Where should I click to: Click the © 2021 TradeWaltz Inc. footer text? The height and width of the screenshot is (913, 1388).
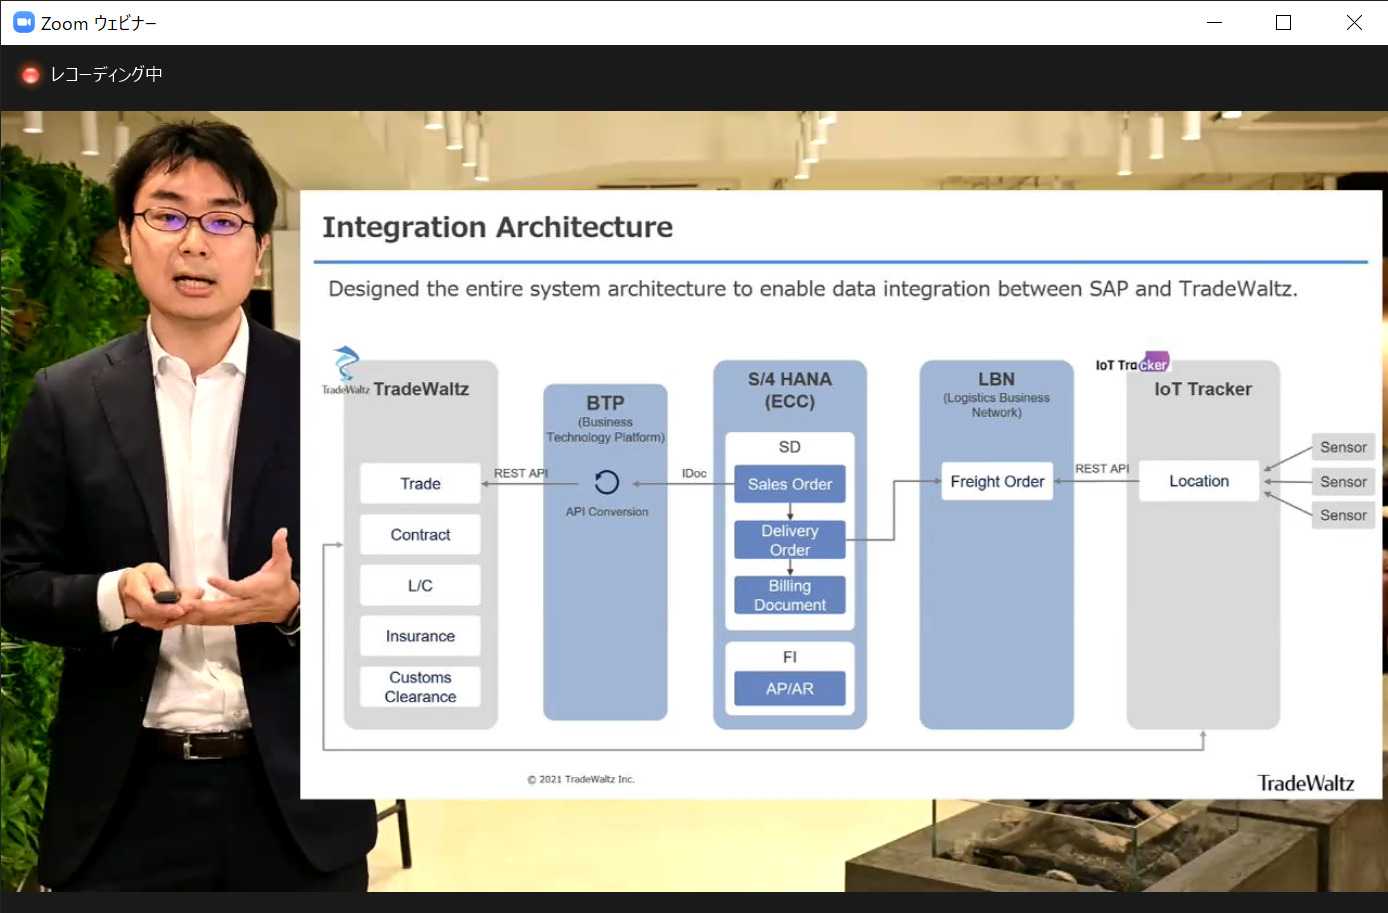[x=581, y=779]
